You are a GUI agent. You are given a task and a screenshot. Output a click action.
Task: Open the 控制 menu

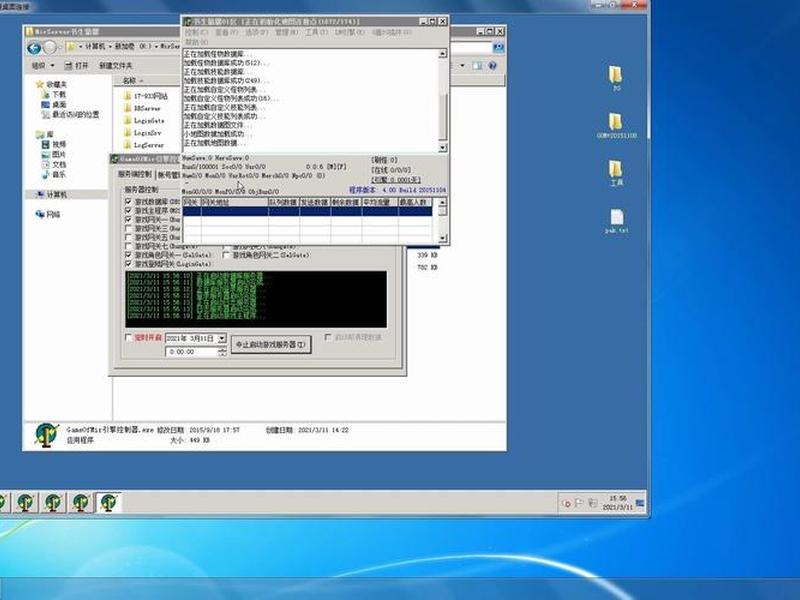pyautogui.click(x=196, y=32)
